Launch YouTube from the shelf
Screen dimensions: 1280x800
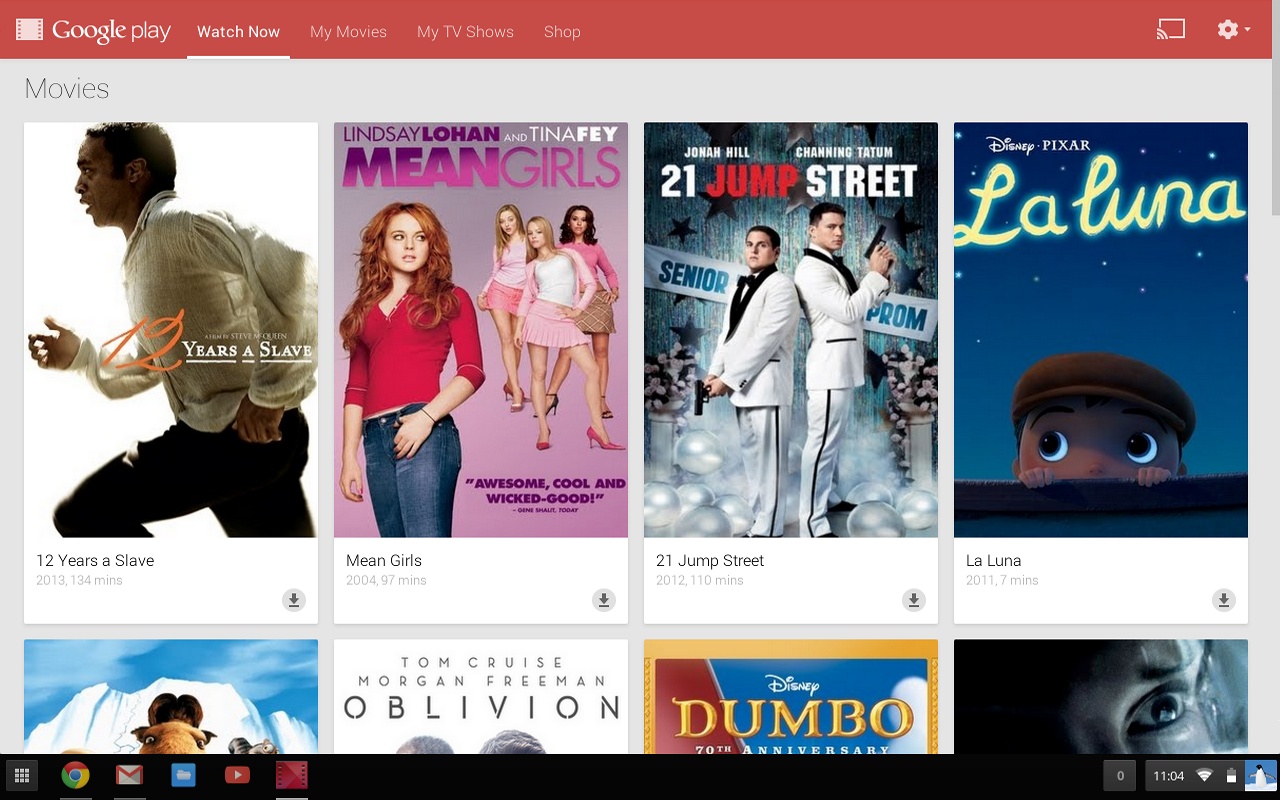(237, 776)
